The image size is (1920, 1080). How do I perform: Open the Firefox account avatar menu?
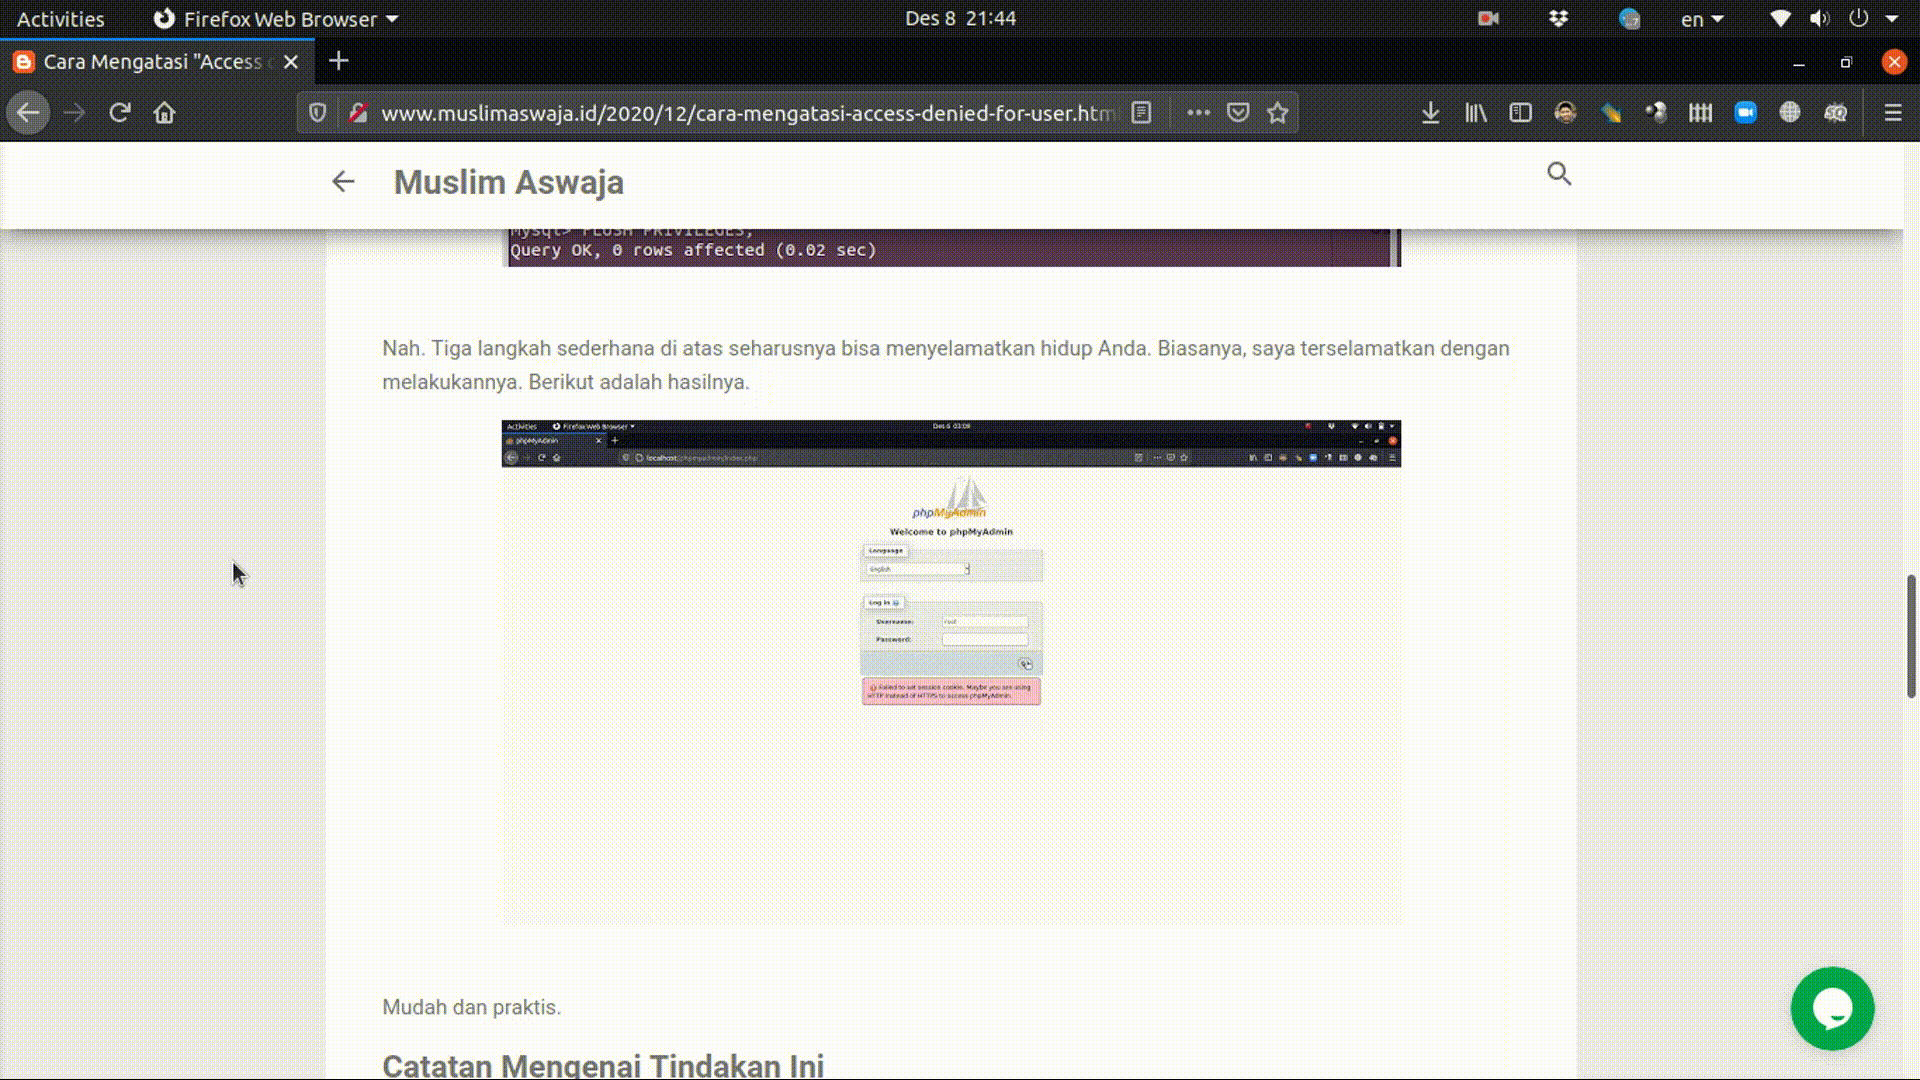pos(1565,113)
